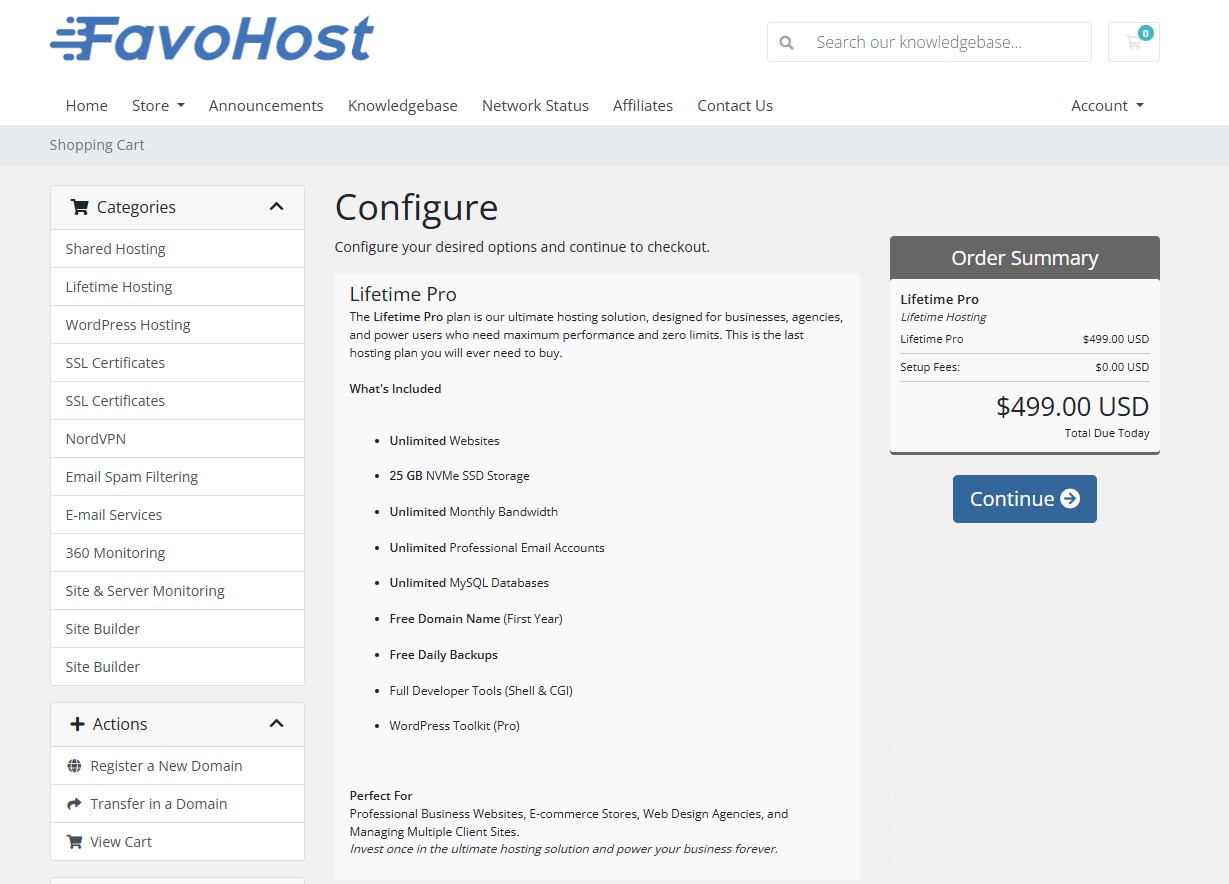Open the shopping cart icon button
Viewport: 1229px width, 884px height.
pos(1133,42)
